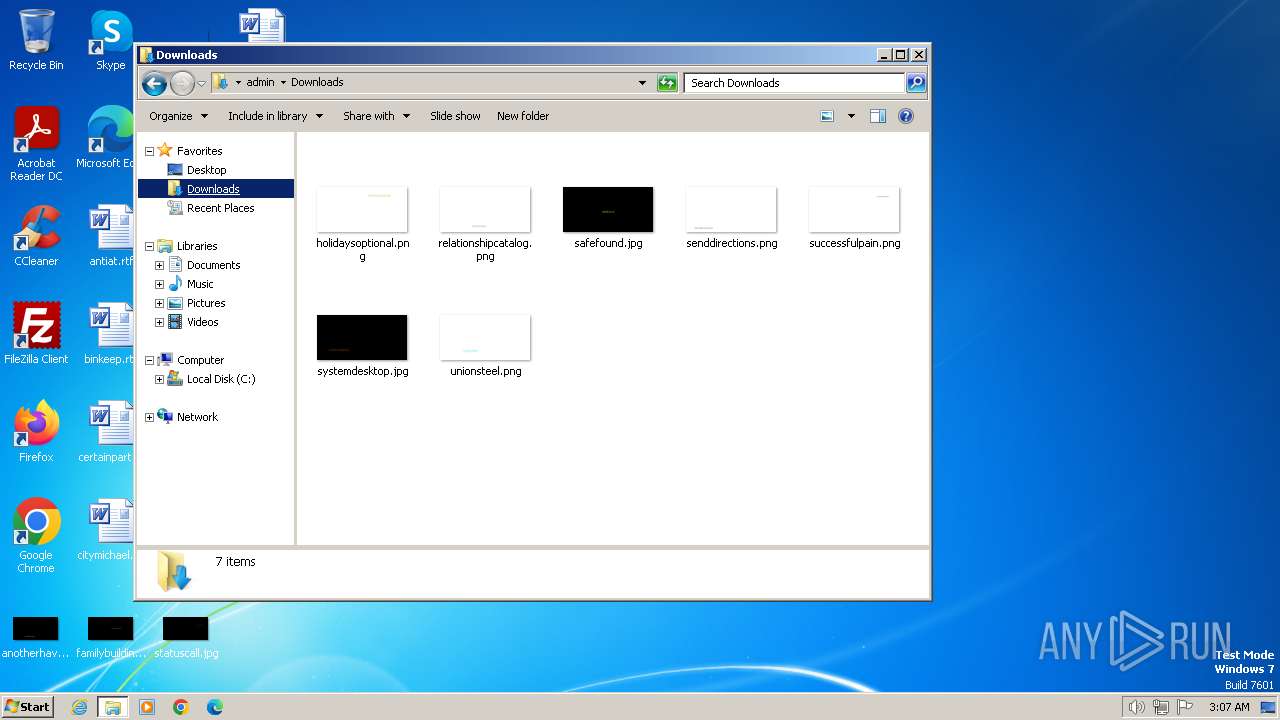Select the CCleaner desktop shortcut
Viewport: 1280px width, 720px height.
tap(36, 236)
